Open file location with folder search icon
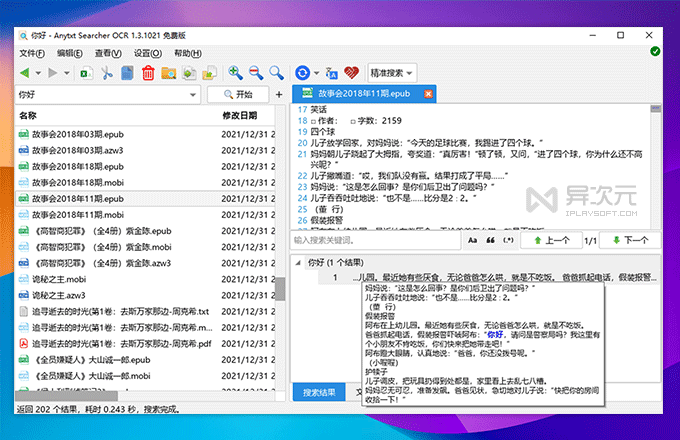Image resolution: width=680 pixels, height=440 pixels. click(x=168, y=73)
